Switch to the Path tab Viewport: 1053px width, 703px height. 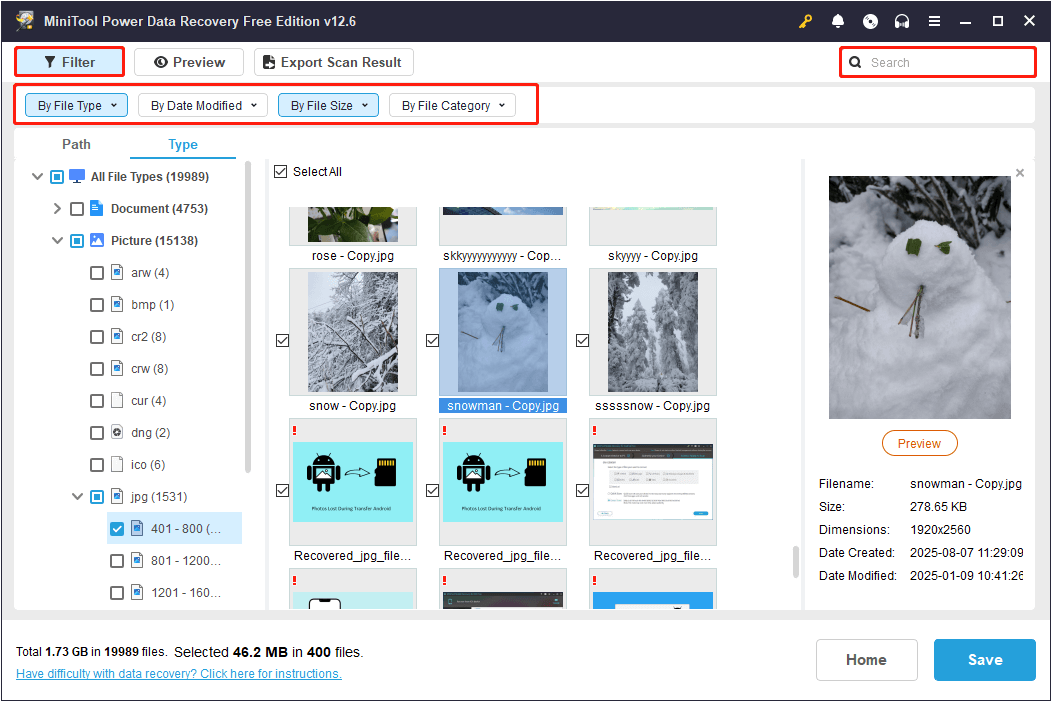(x=76, y=144)
